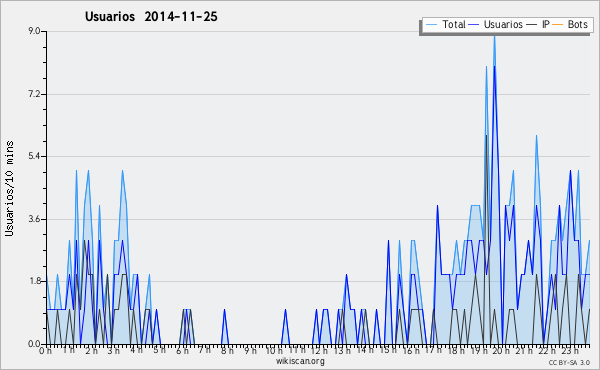The width and height of the screenshot is (600, 370).
Task: Click the dark blue Usuarios legend line swatch
Action: coord(474,25)
